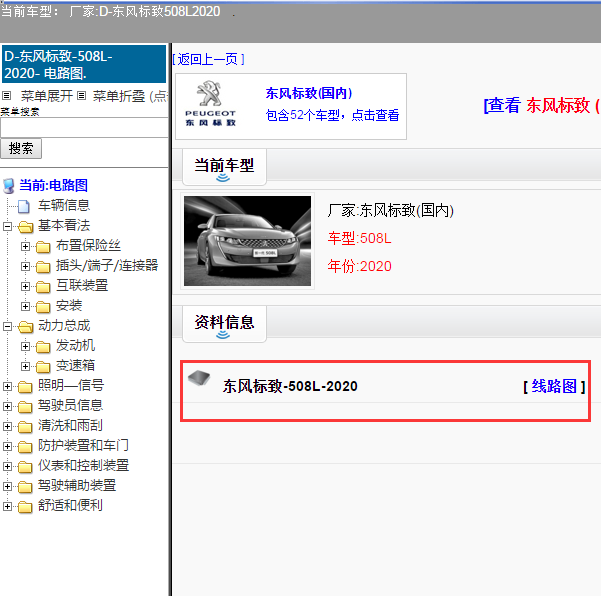Expand the 照明—信号 node
Screen dimensions: 601x596
pyautogui.click(x=7, y=386)
